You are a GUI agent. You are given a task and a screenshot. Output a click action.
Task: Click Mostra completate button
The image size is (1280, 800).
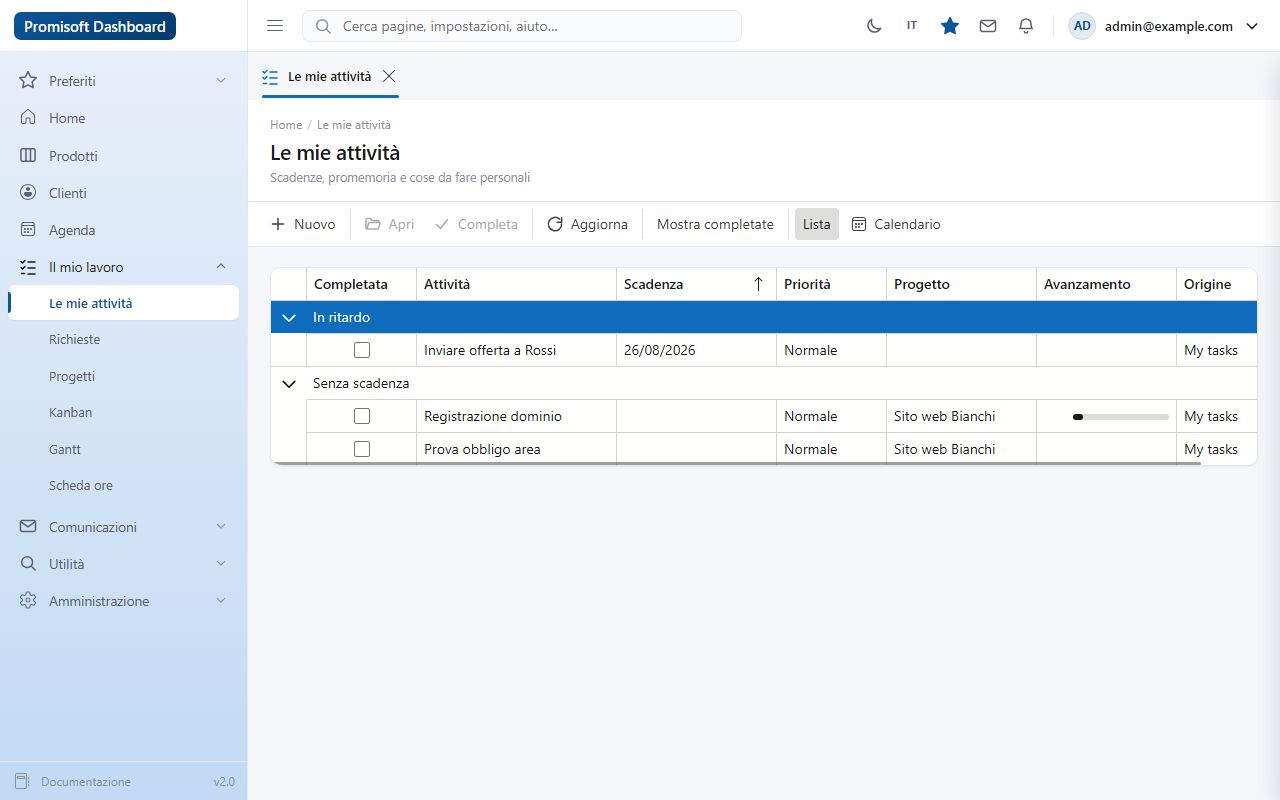point(715,224)
